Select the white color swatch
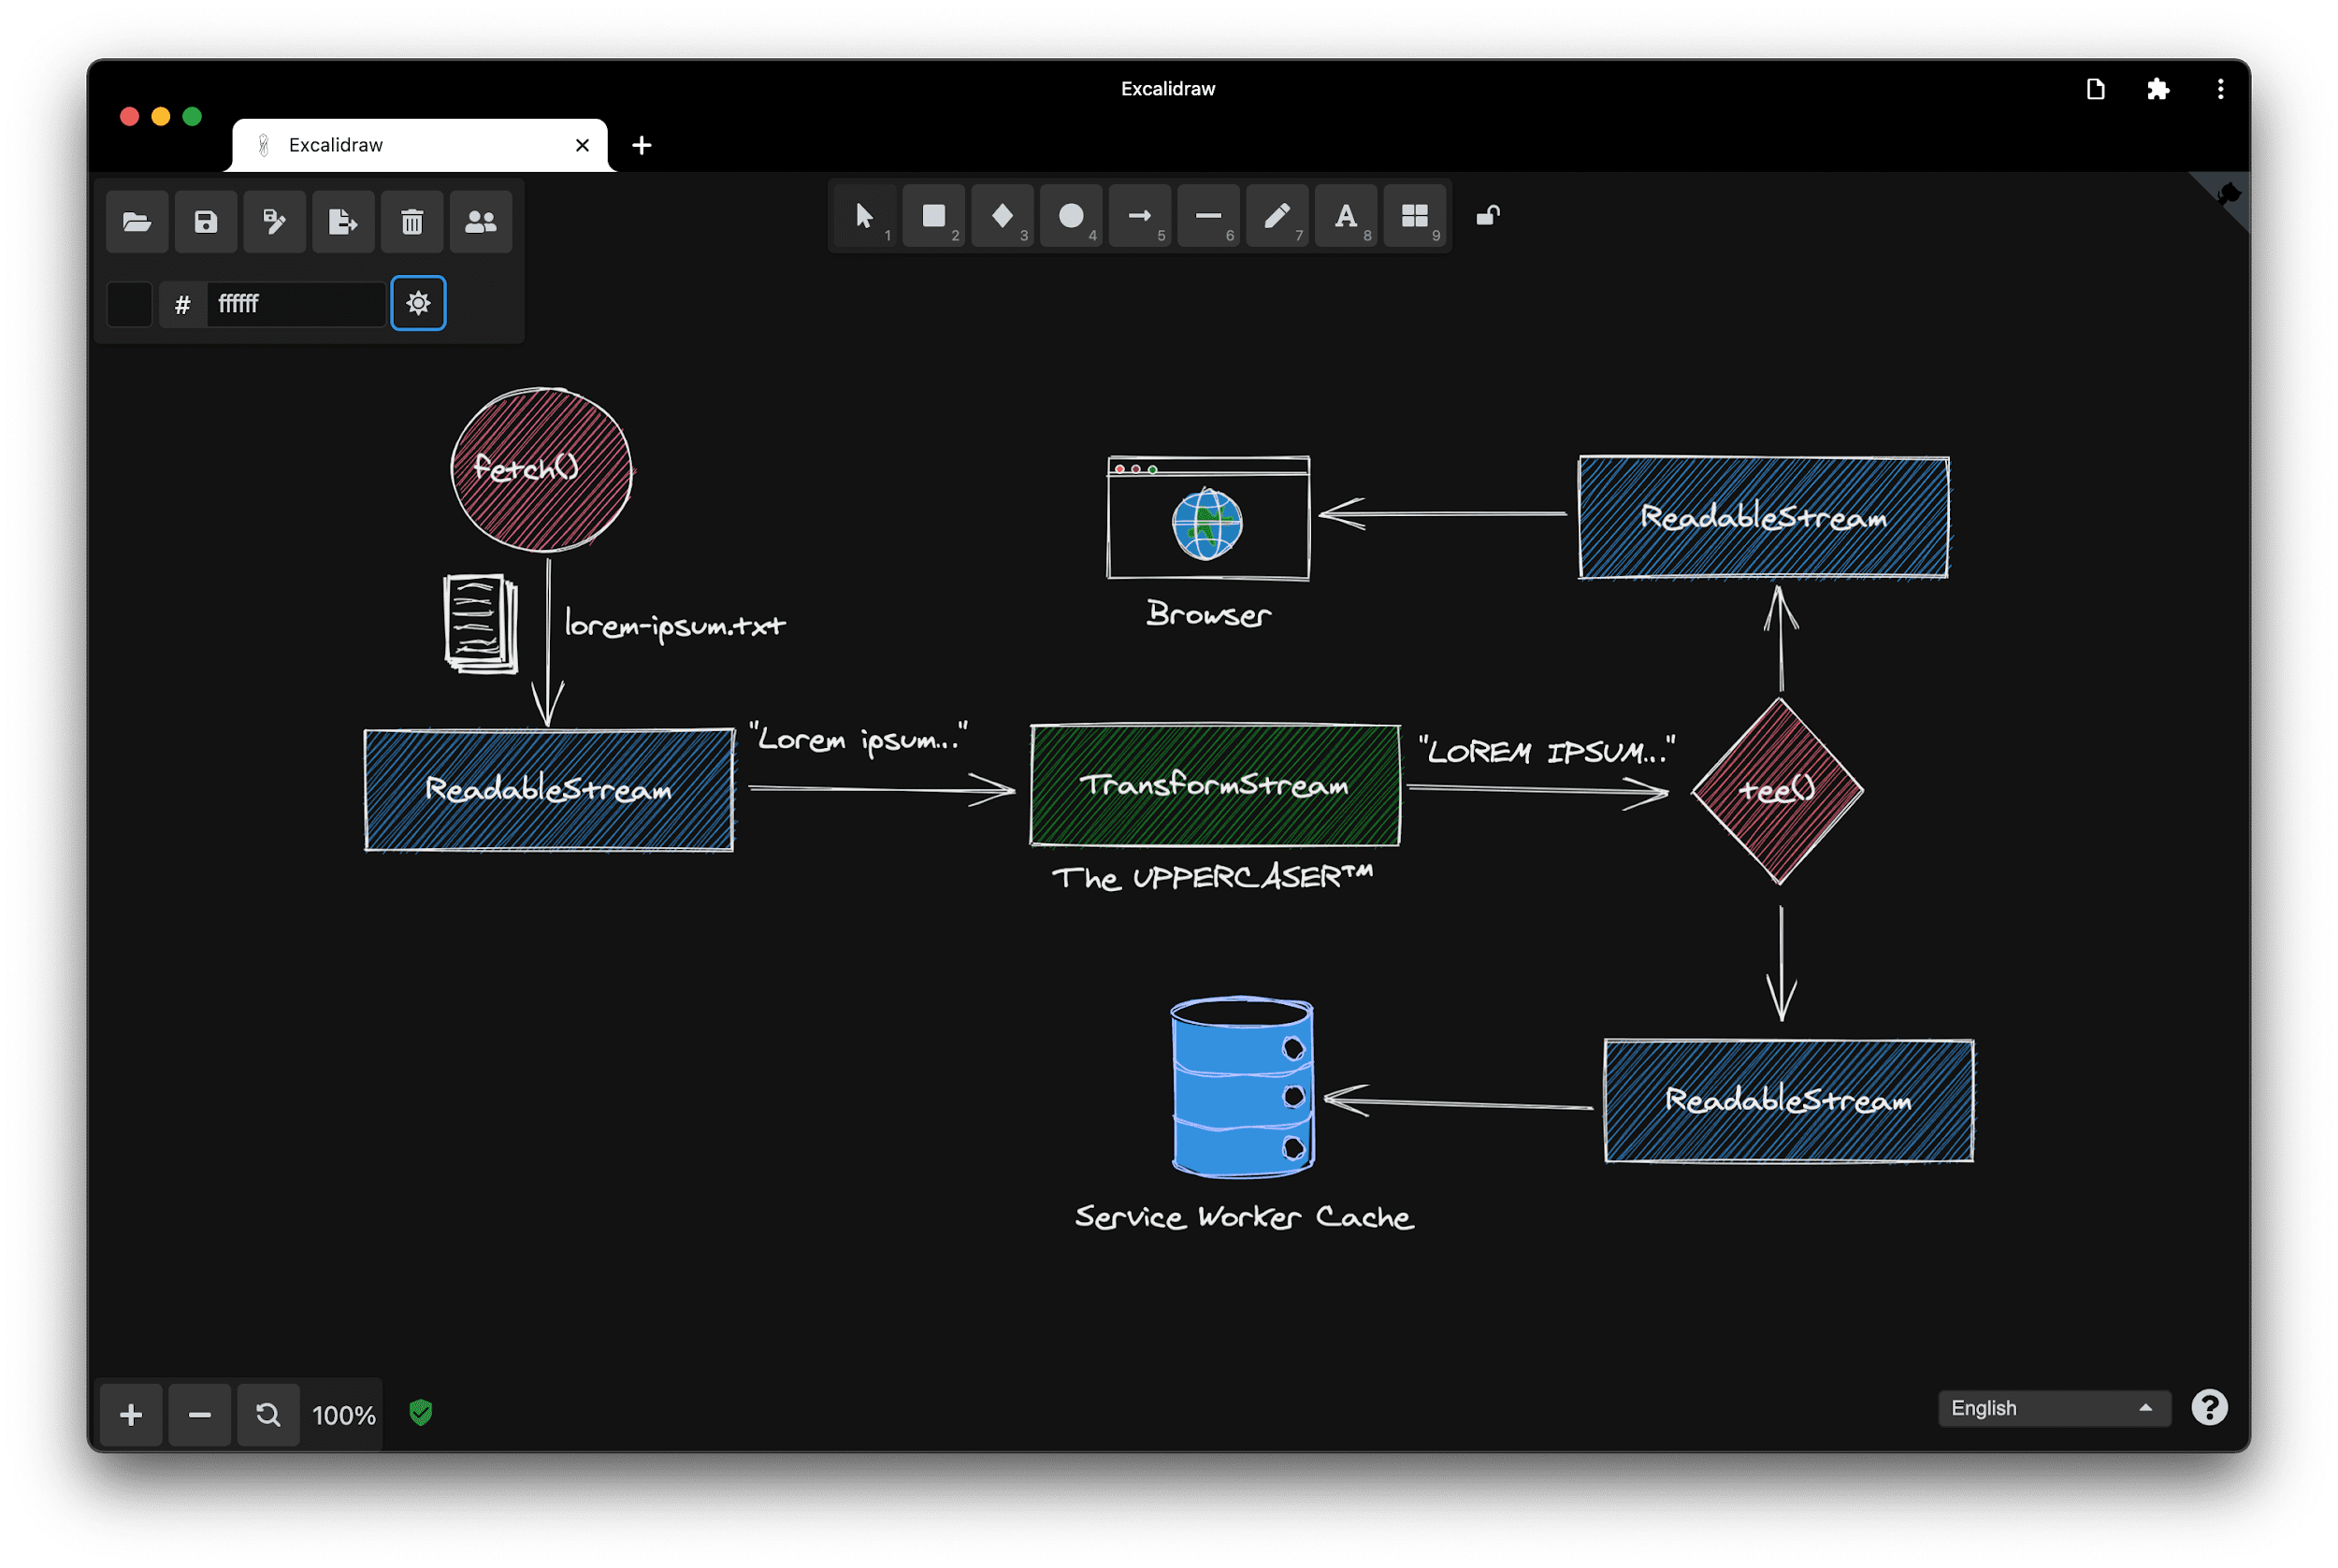2338x1568 pixels. tap(131, 305)
